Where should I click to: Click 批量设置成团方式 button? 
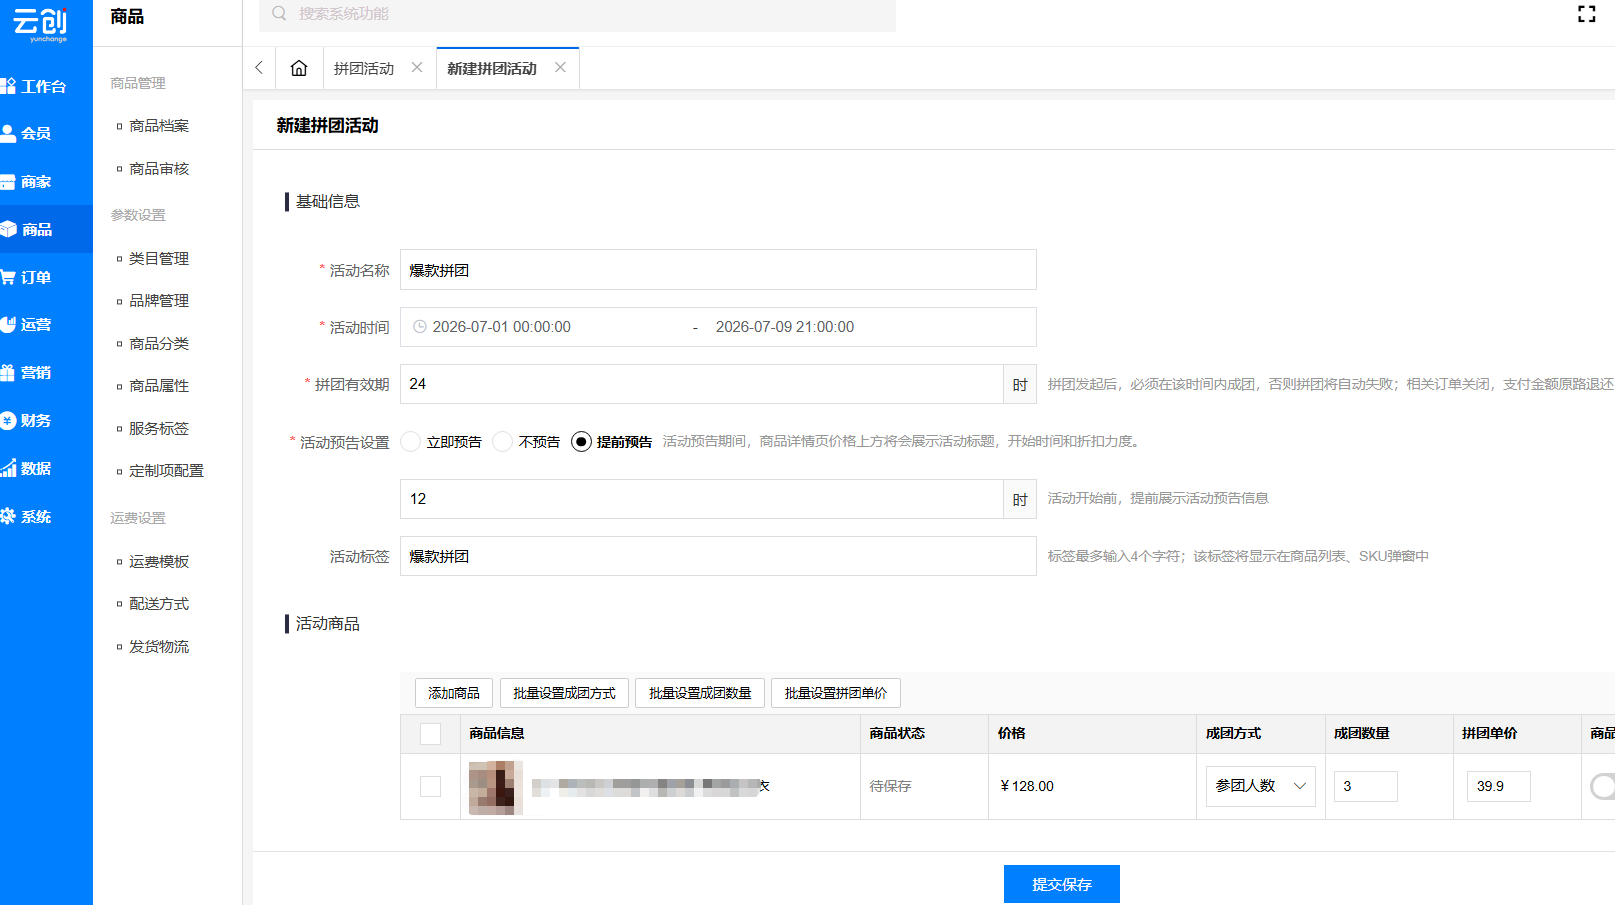(564, 693)
